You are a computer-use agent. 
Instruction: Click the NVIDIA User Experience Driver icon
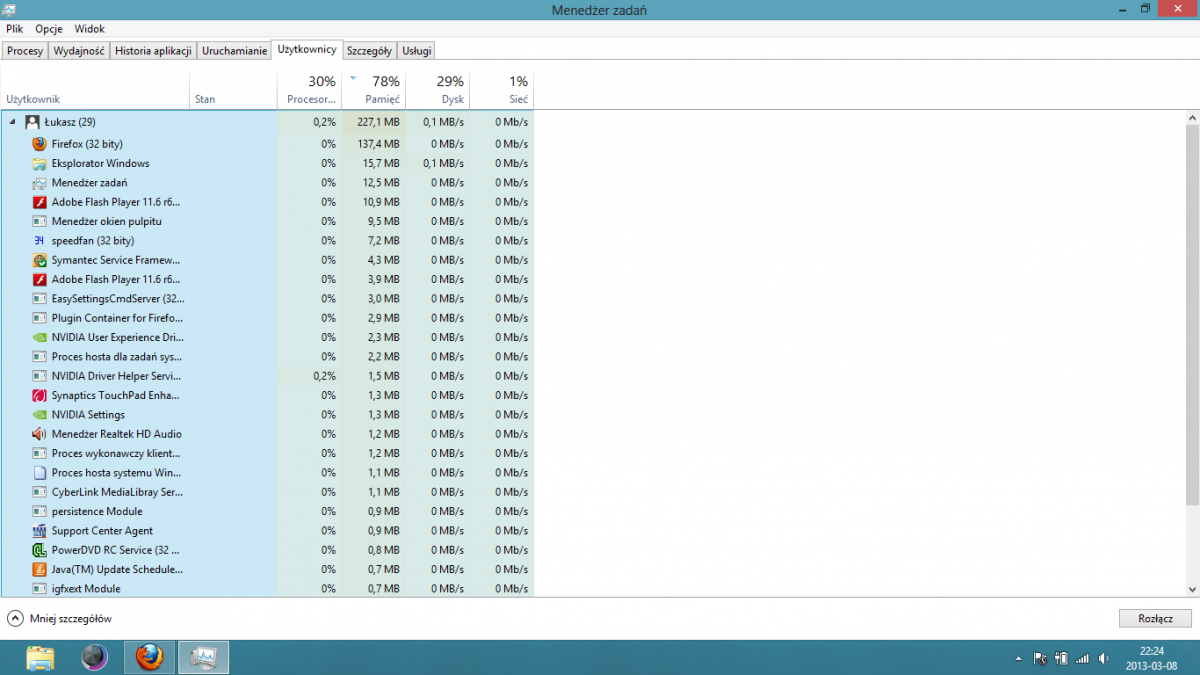pos(39,338)
